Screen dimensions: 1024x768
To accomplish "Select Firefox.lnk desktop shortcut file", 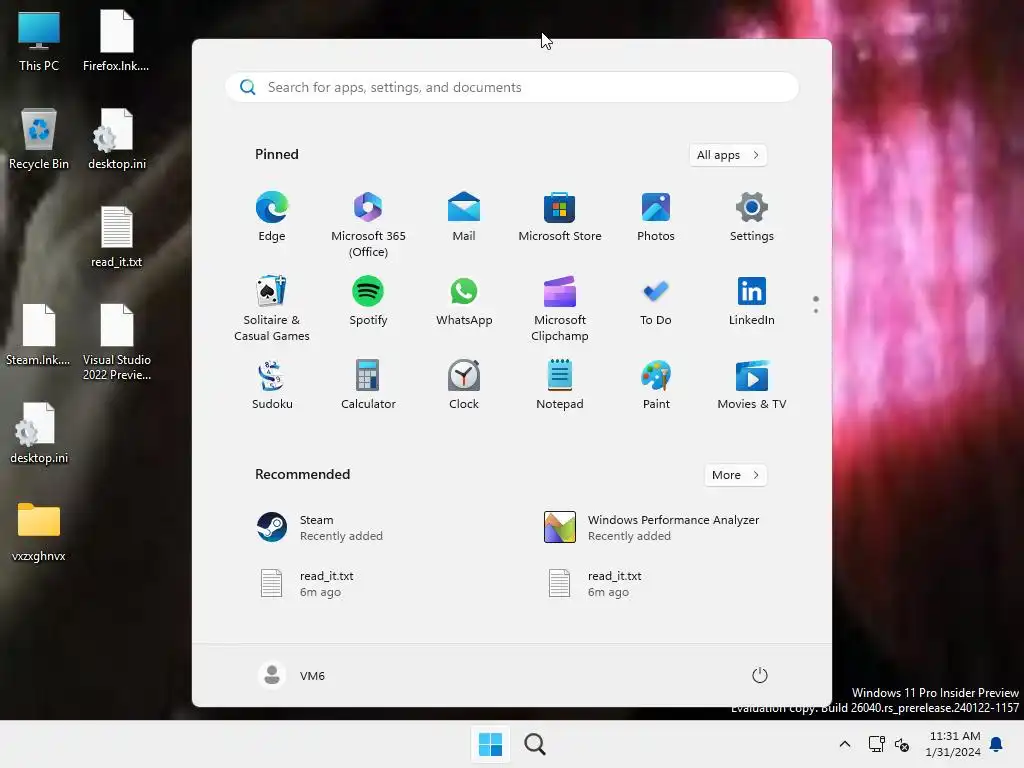I will (116, 40).
